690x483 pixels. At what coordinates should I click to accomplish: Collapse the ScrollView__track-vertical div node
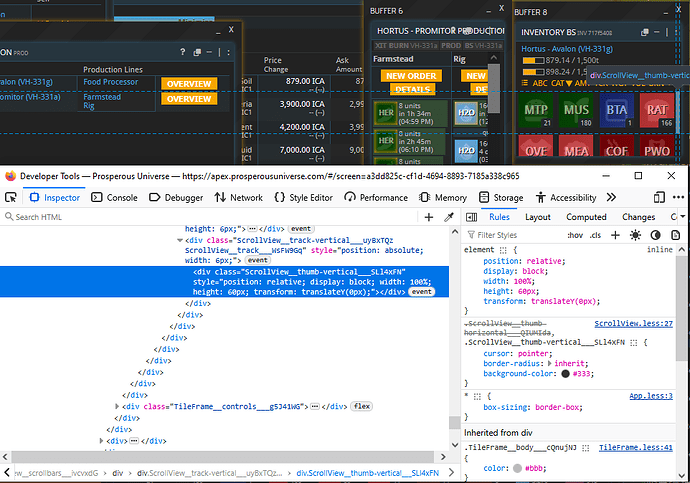pyautogui.click(x=180, y=240)
